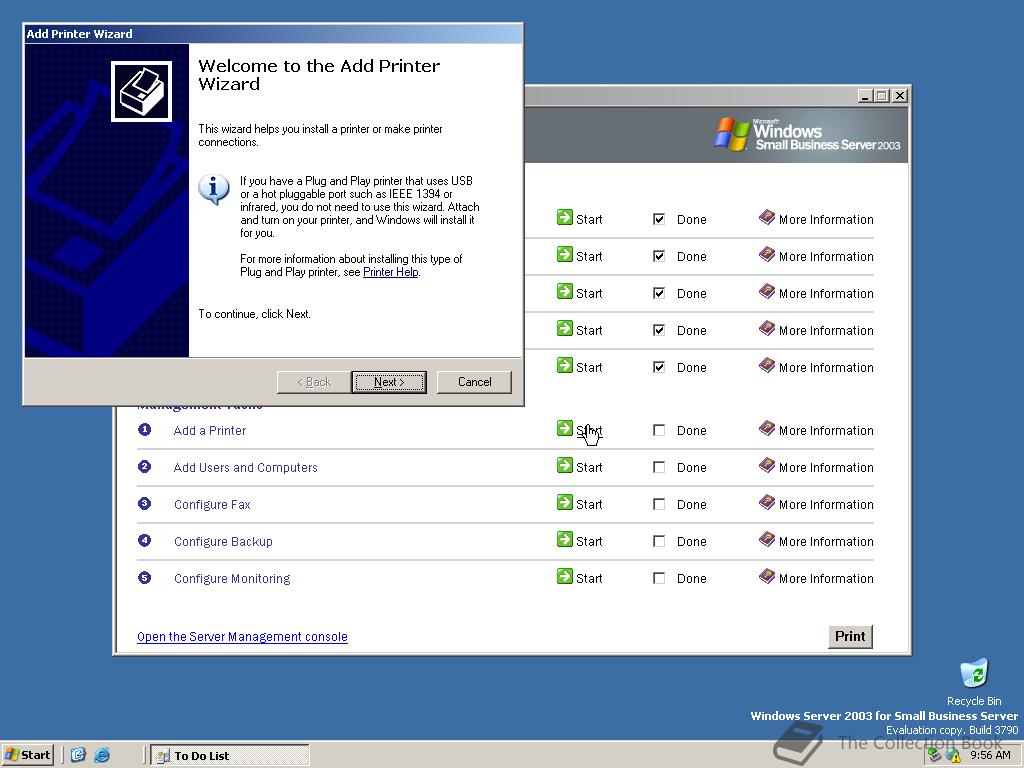
Task: Maximize the To Do List window
Action: point(881,96)
